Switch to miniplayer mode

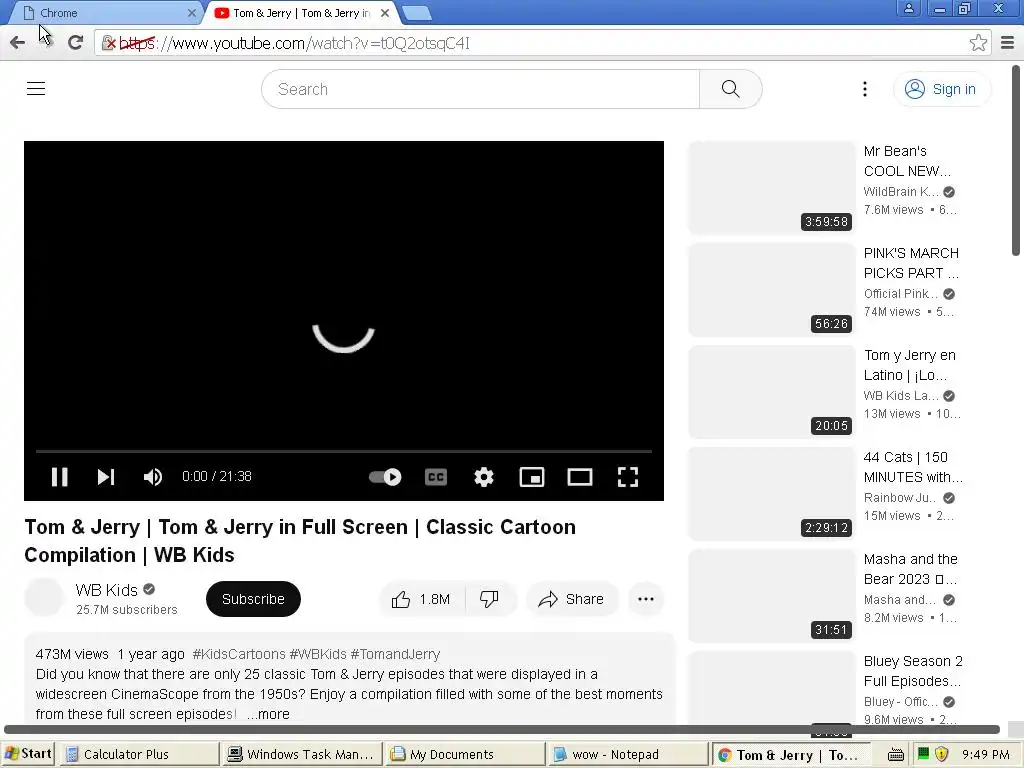532,477
